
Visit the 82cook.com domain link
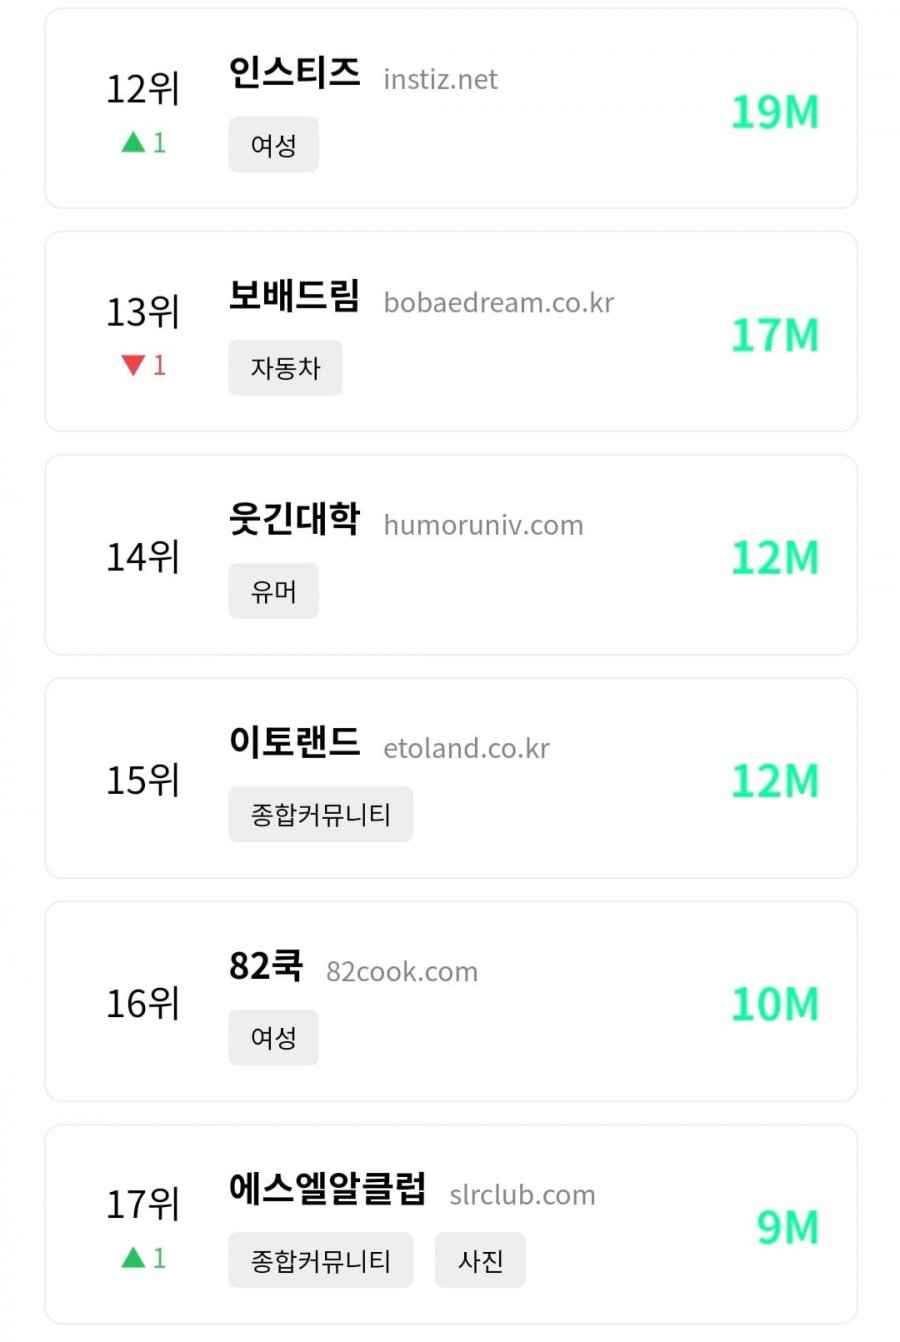click(x=402, y=971)
